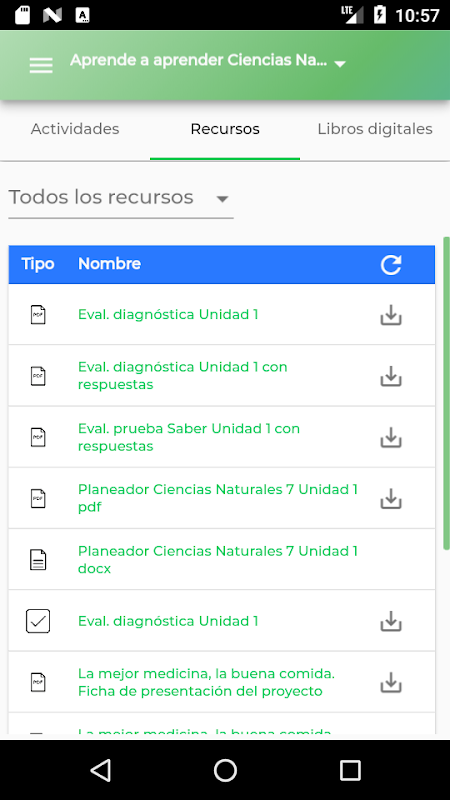Click the green vertical scrollbar
The height and width of the screenshot is (800, 450).
point(446,393)
